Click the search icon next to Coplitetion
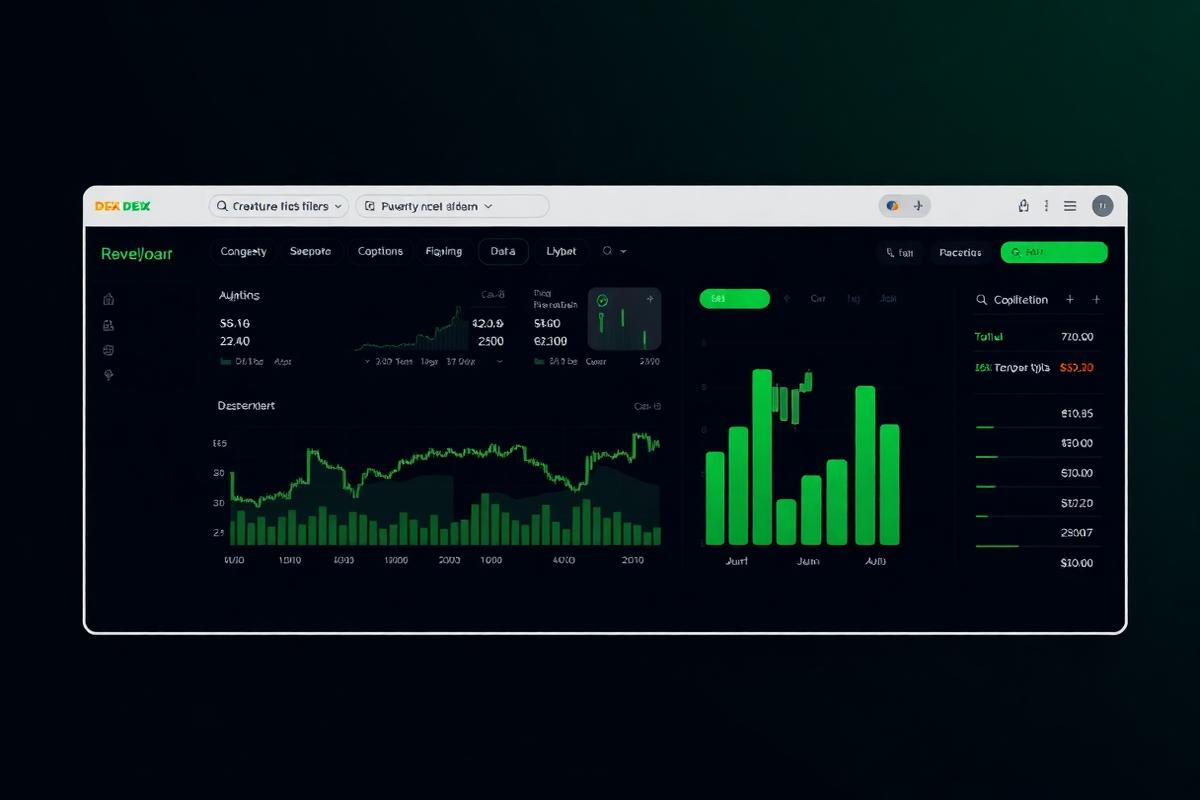This screenshot has height=800, width=1200. (x=981, y=299)
